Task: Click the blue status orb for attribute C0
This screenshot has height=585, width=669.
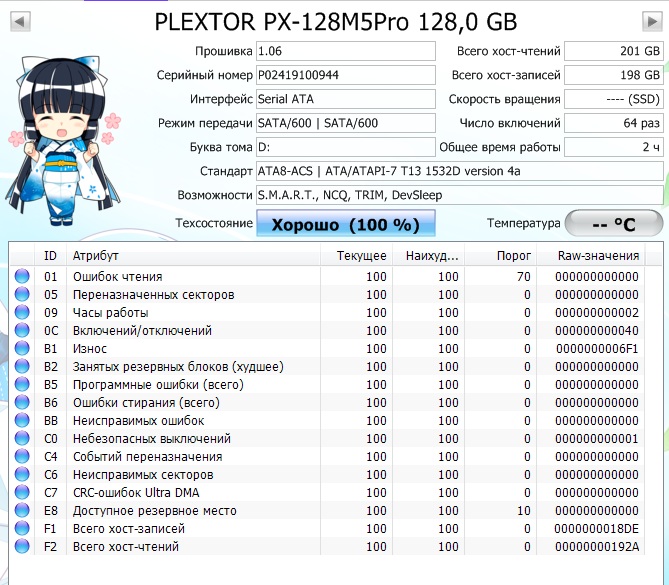Action: click(x=22, y=438)
